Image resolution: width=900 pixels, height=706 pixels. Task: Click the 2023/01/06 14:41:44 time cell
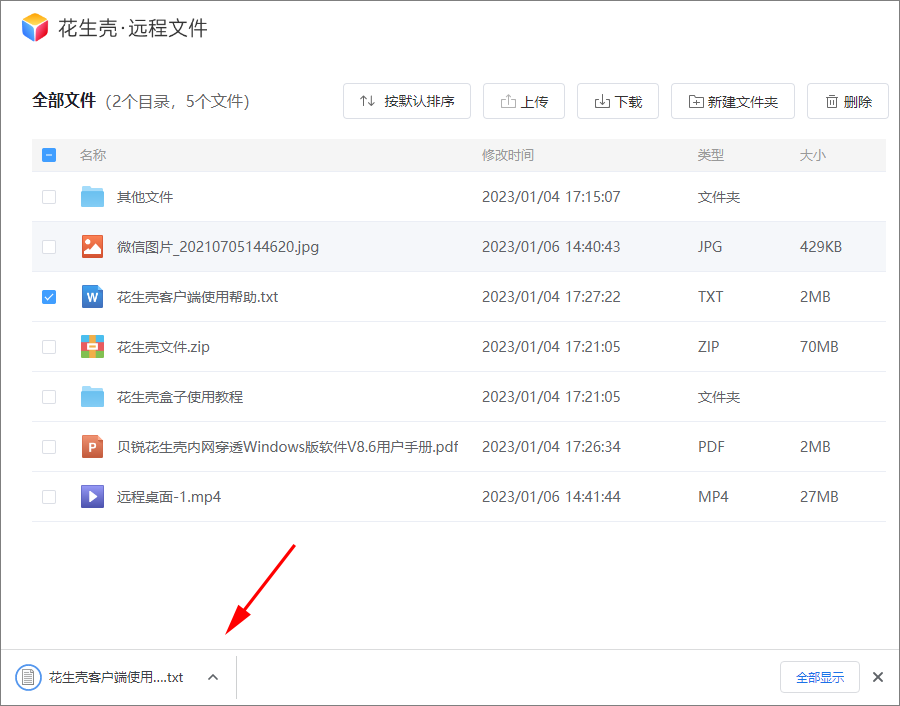coord(551,496)
